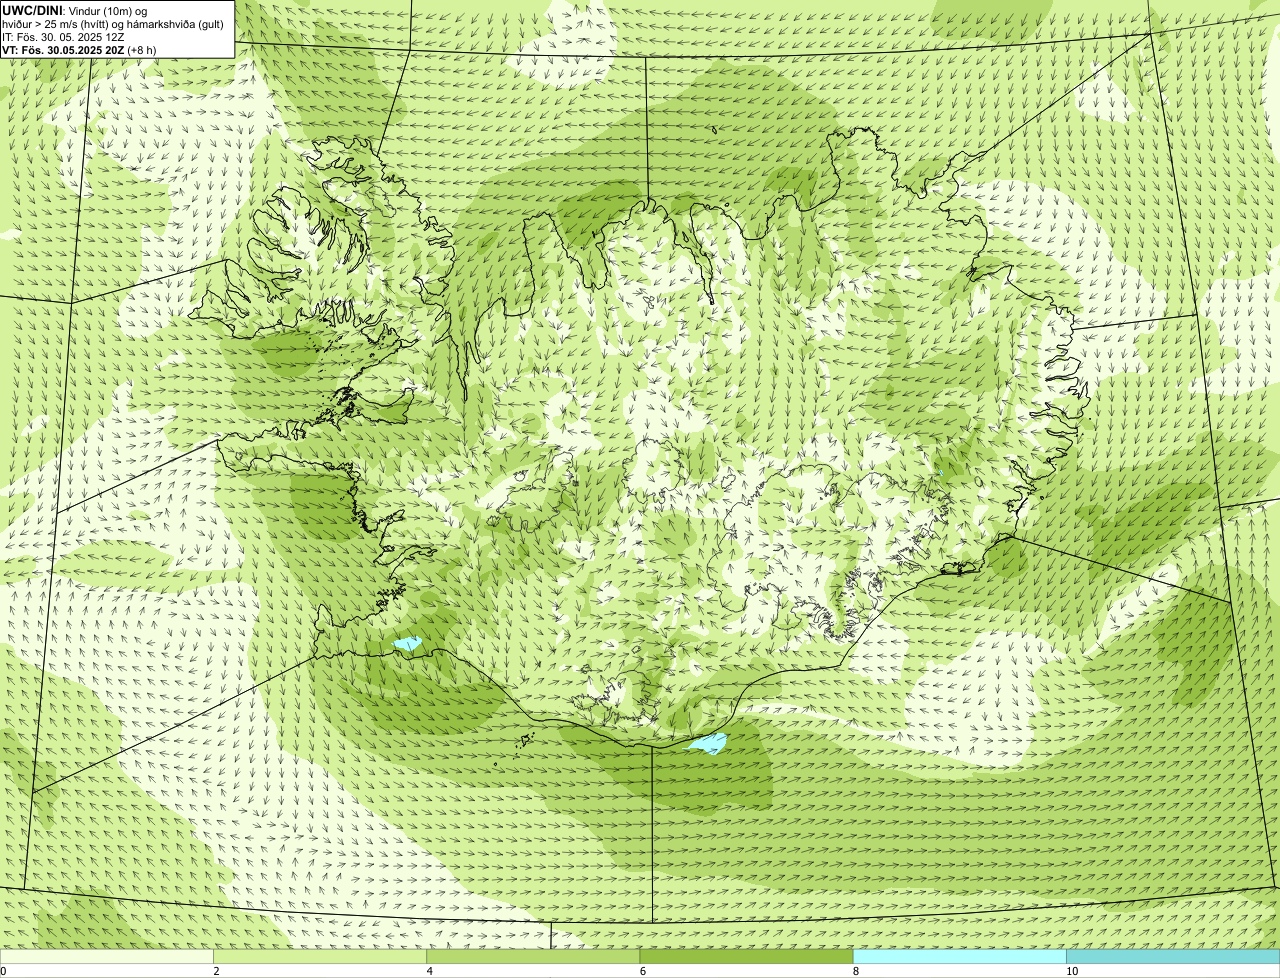Click the 6–8 m/s darker green legend segment
This screenshot has width=1280, height=978.
tap(746, 957)
